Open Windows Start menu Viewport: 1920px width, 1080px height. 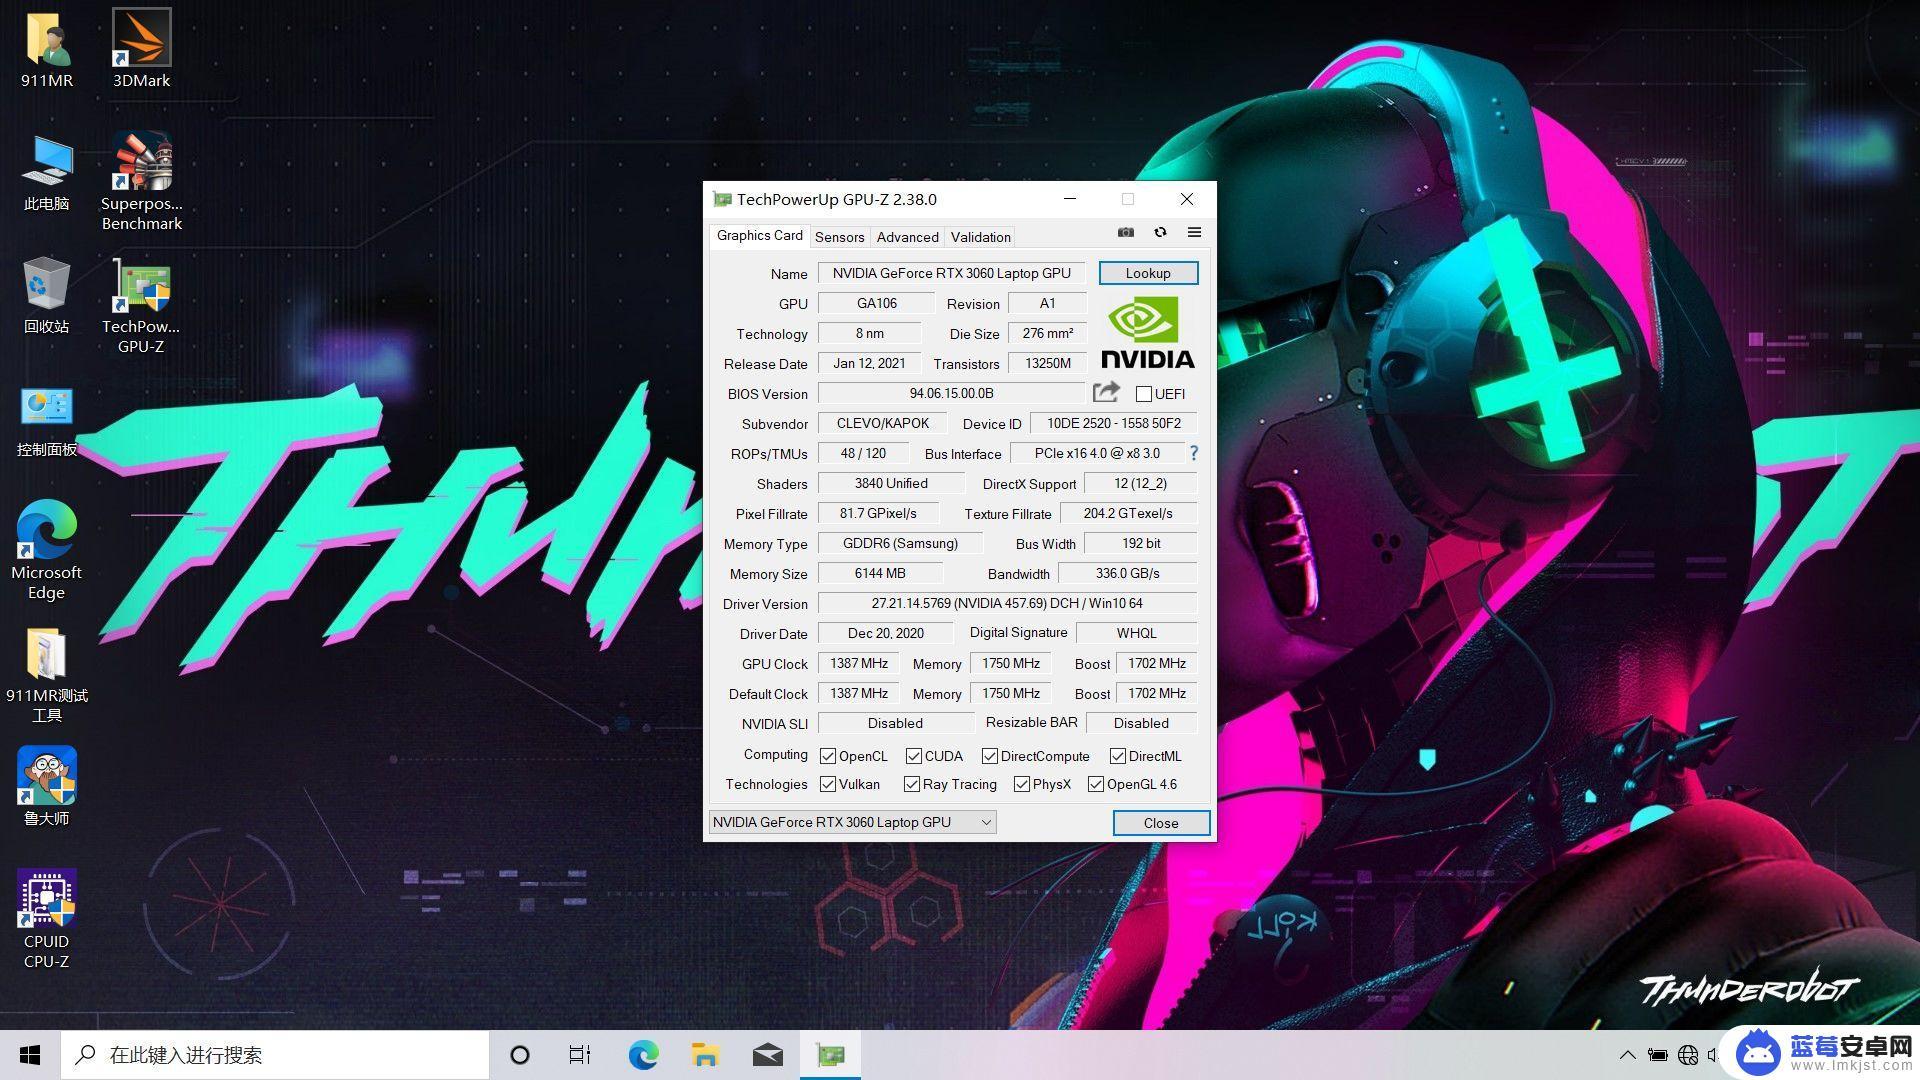point(30,1055)
